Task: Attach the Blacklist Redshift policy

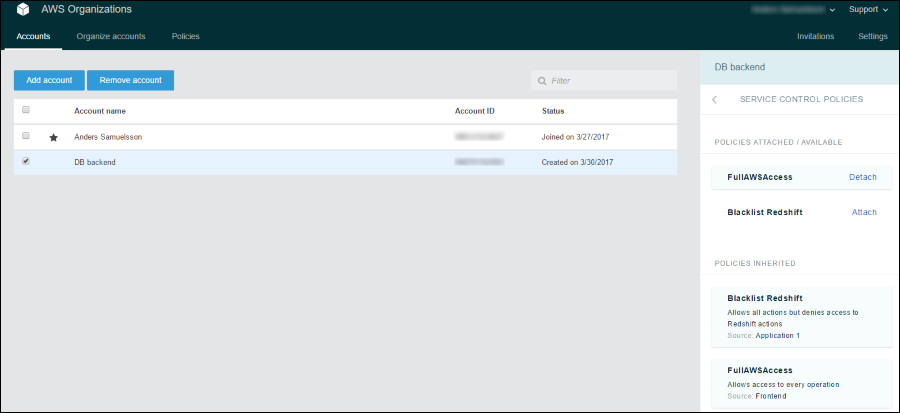Action: click(x=864, y=212)
